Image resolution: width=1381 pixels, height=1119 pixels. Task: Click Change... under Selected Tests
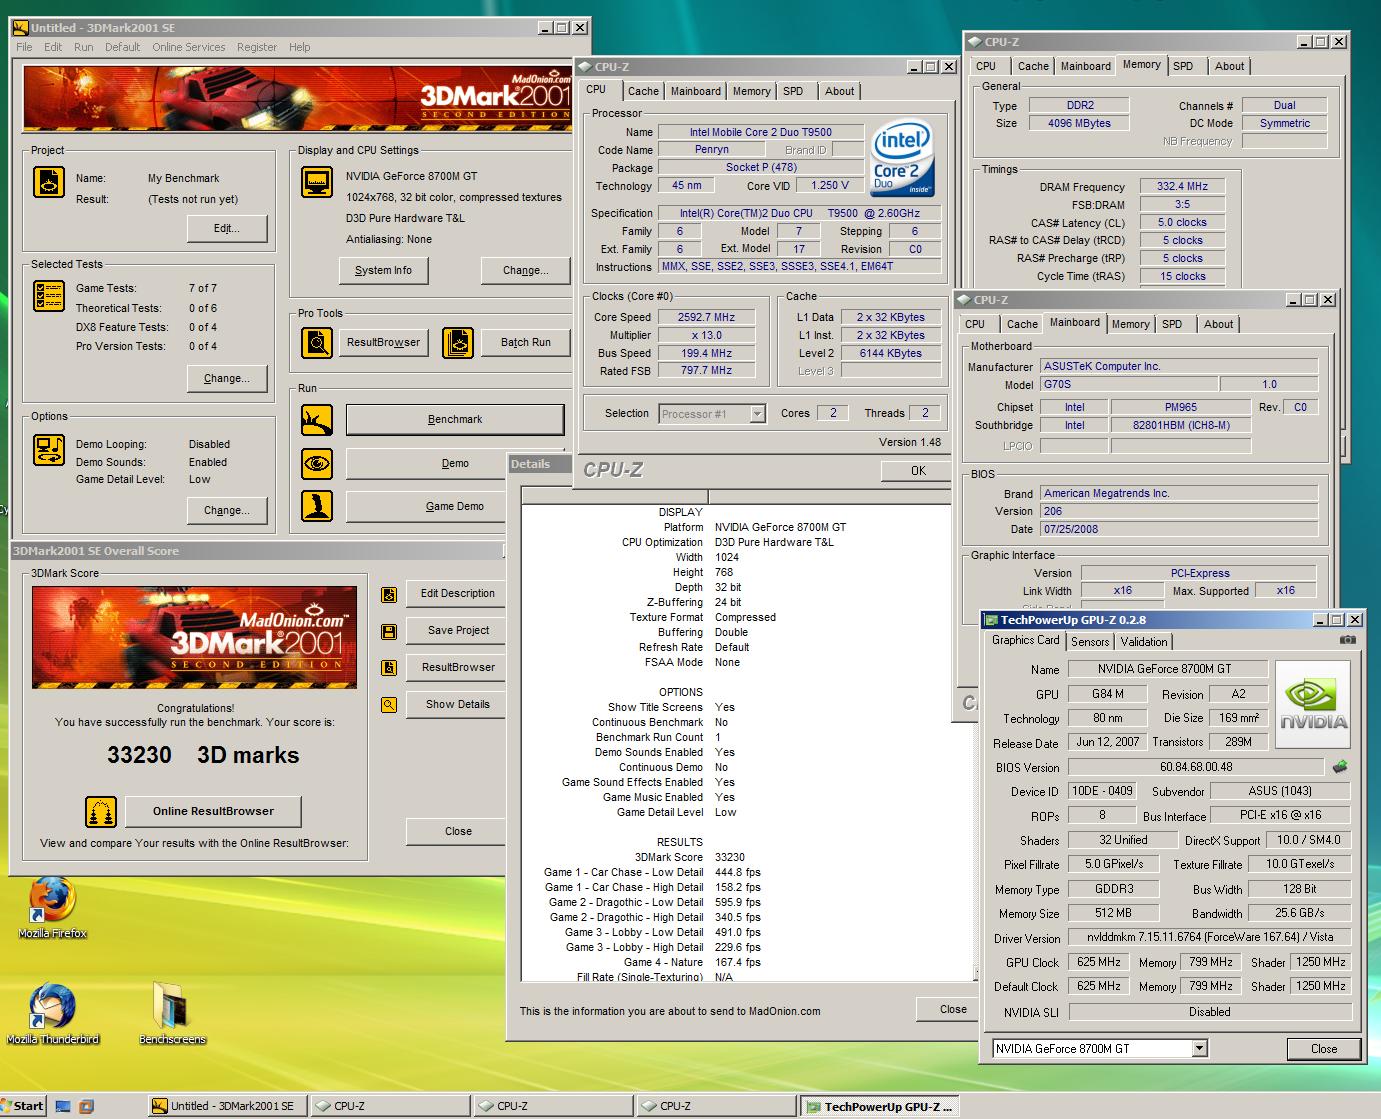[227, 378]
